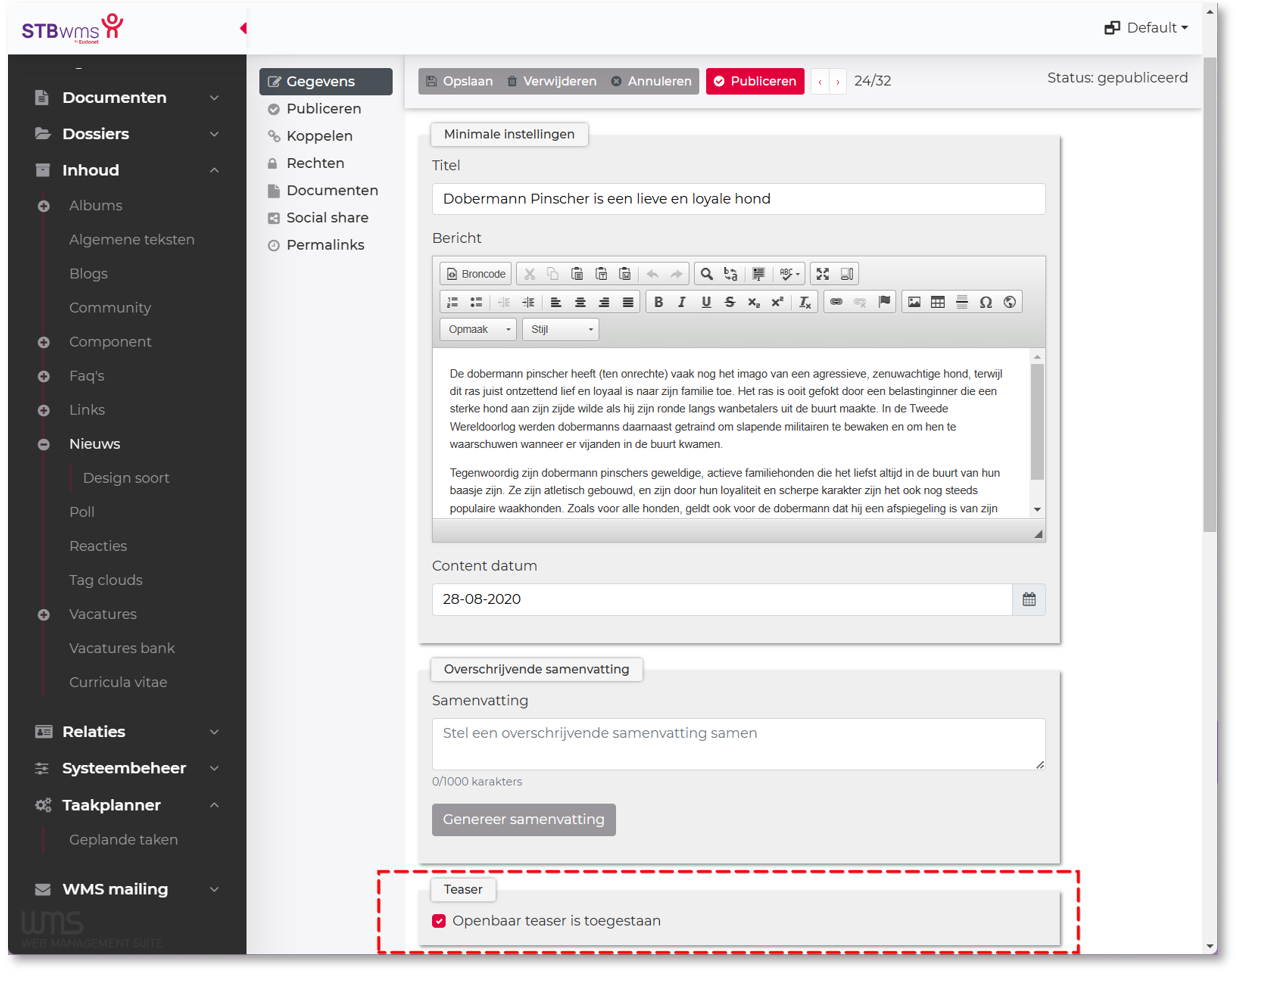Click the Annuleren cancel button
This screenshot has height=986, width=1281.
pyautogui.click(x=651, y=81)
